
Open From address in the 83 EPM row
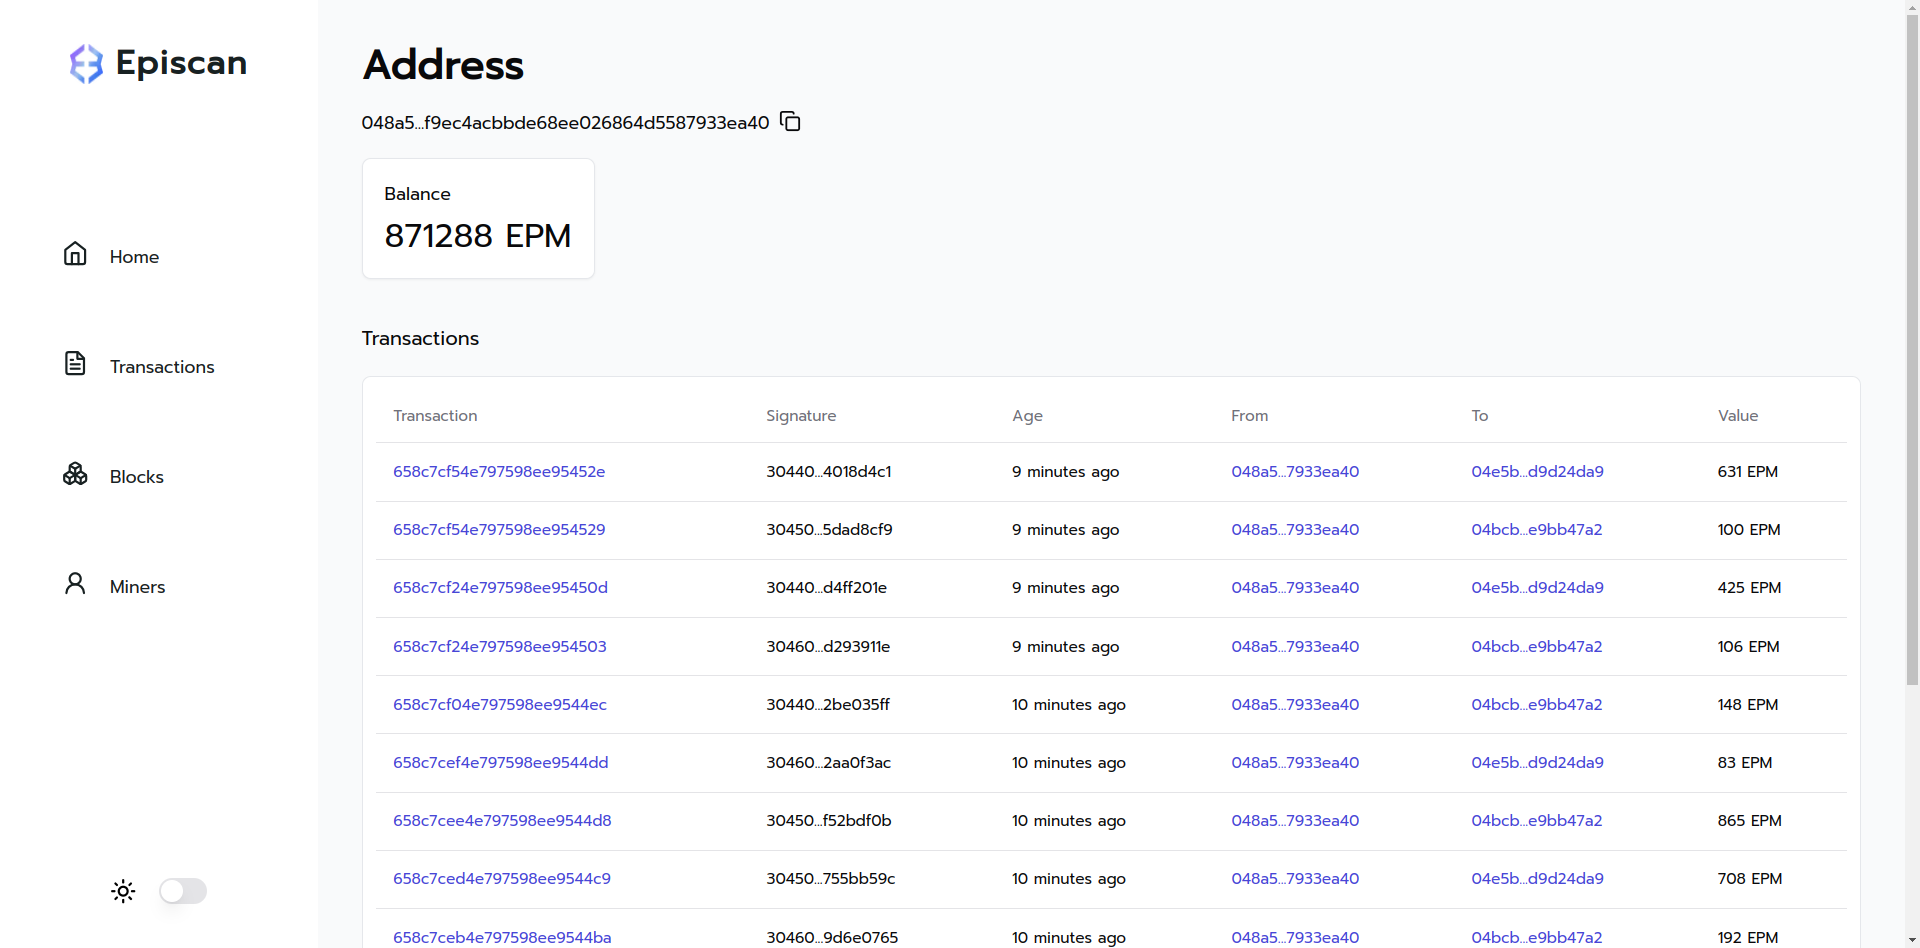coord(1295,763)
